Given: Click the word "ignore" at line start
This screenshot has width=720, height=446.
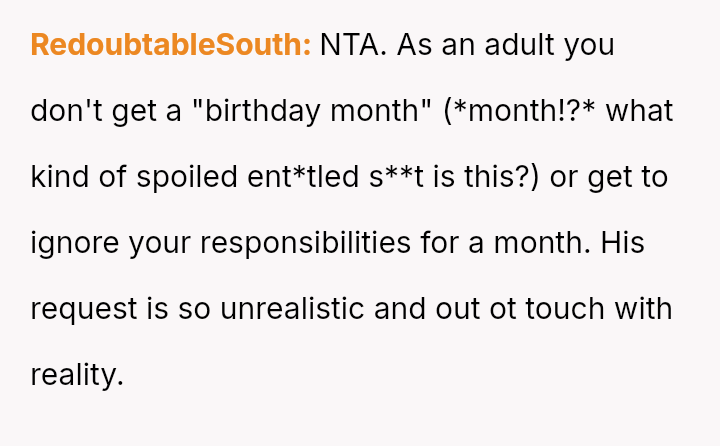Looking at the screenshot, I should 70,243.
